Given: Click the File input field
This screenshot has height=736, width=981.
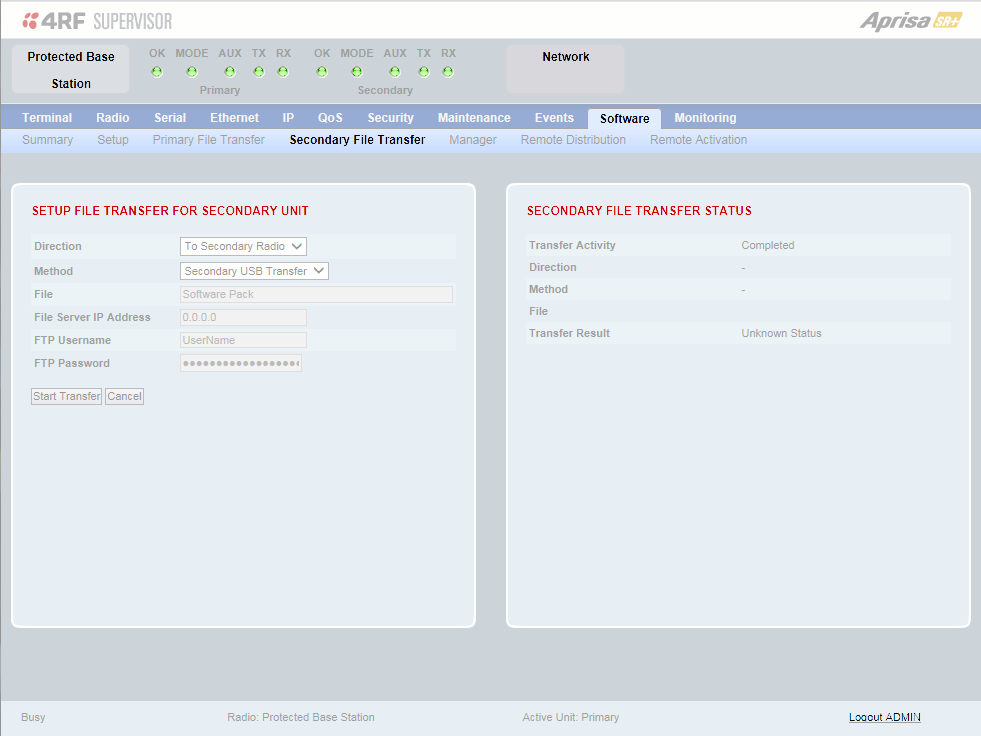Looking at the screenshot, I should click(317, 294).
